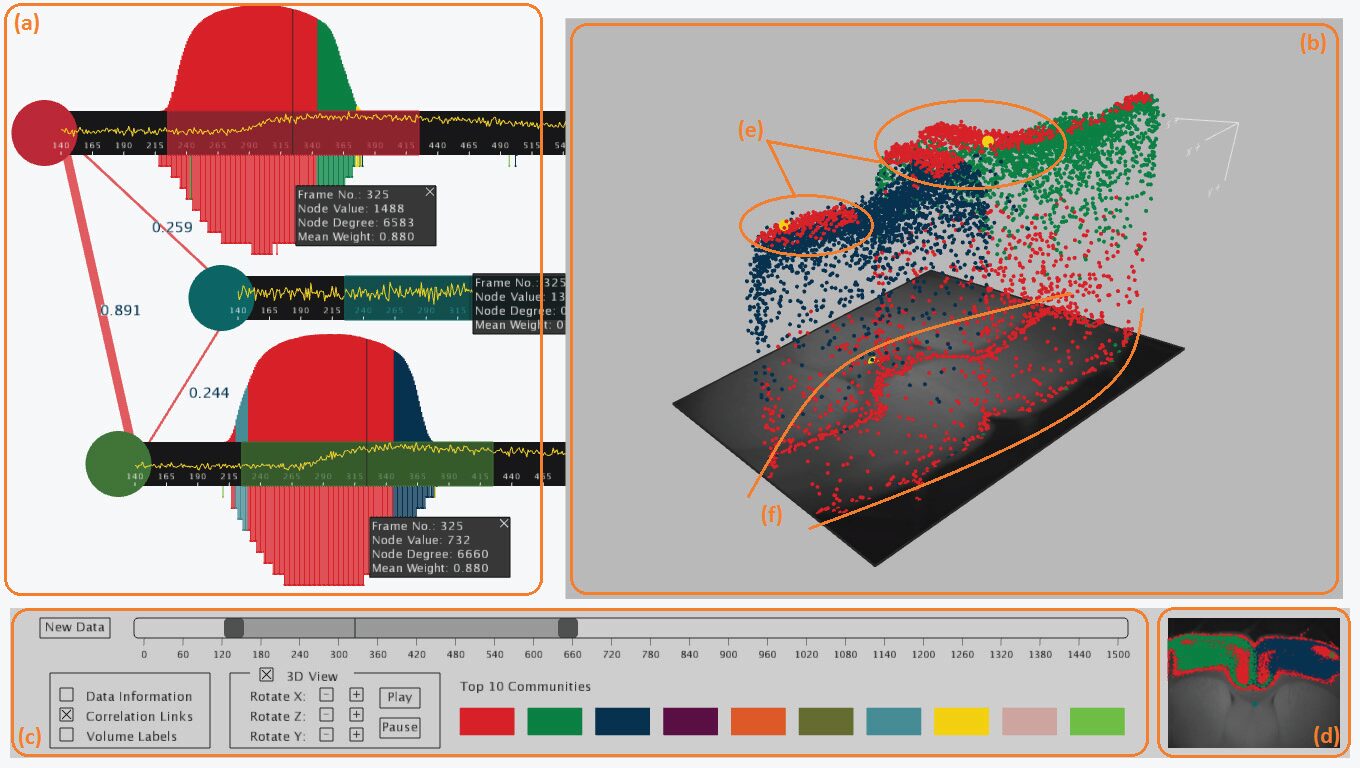This screenshot has width=1360, height=768.
Task: Disable the Correlation Links checkbox
Action: point(67,714)
